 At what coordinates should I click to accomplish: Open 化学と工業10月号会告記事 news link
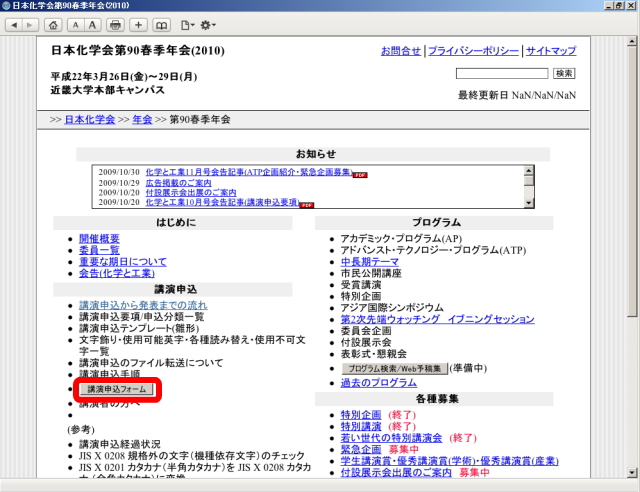click(222, 202)
